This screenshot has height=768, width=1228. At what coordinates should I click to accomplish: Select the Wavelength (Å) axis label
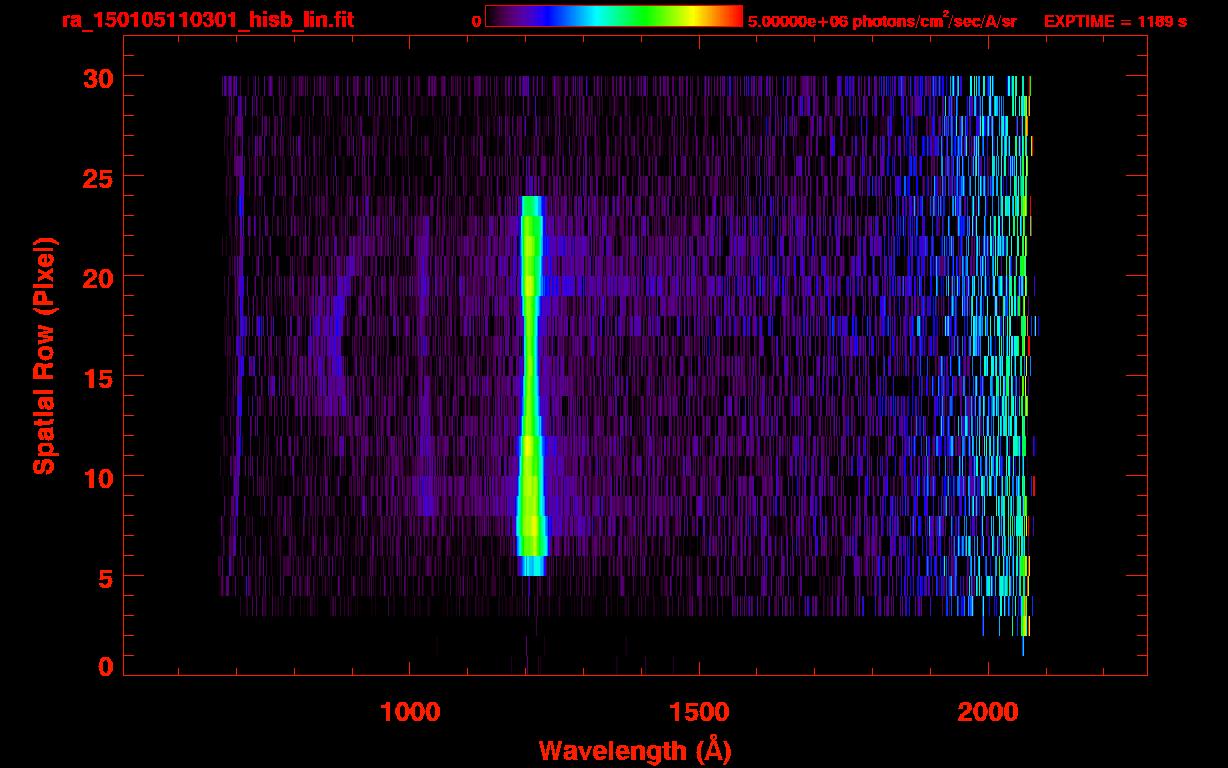coord(634,750)
